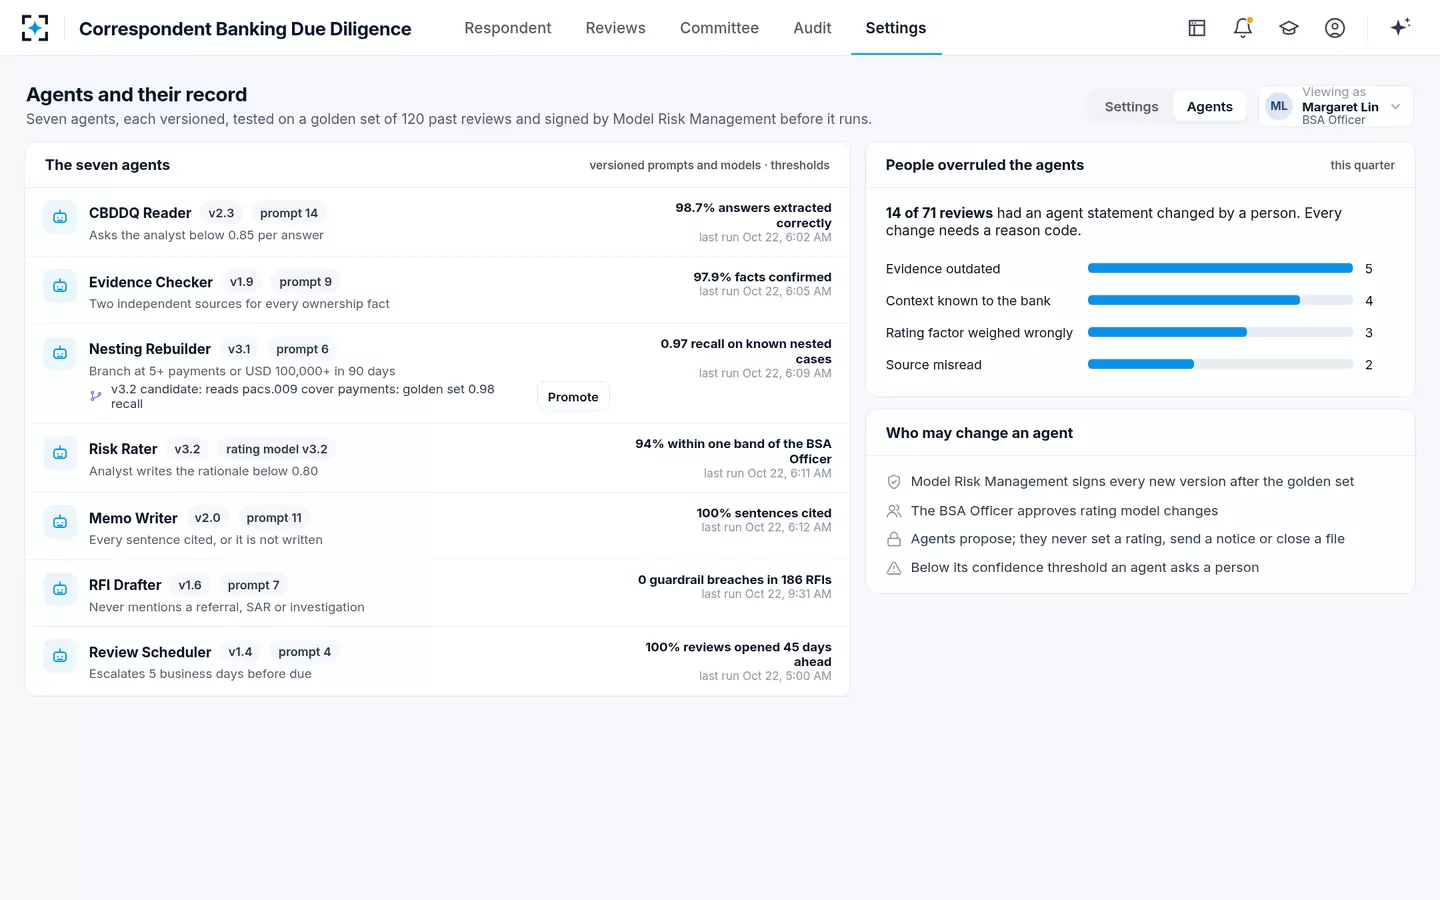The height and width of the screenshot is (900, 1440).
Task: Click the Risk Rater agent icon
Action: (60, 453)
